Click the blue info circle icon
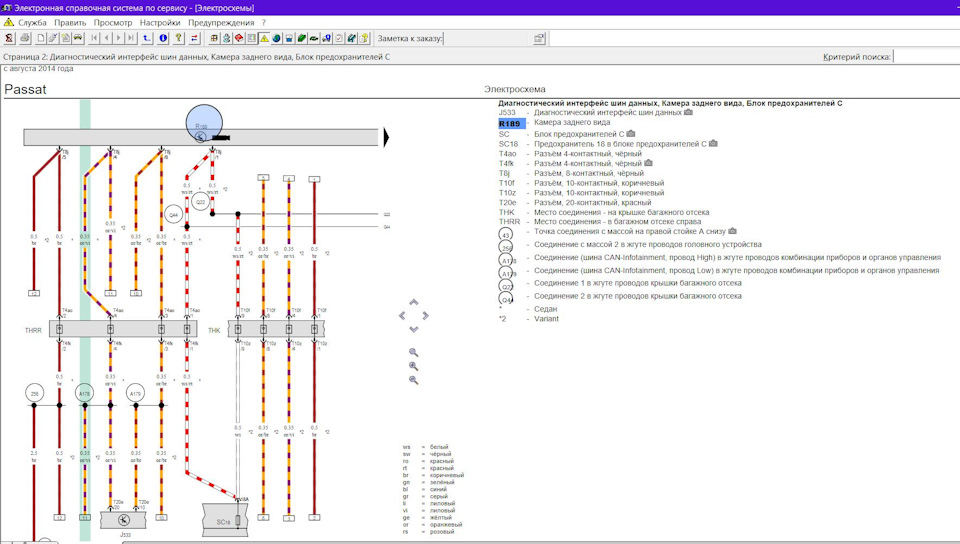The height and width of the screenshot is (544, 960). tap(163, 38)
